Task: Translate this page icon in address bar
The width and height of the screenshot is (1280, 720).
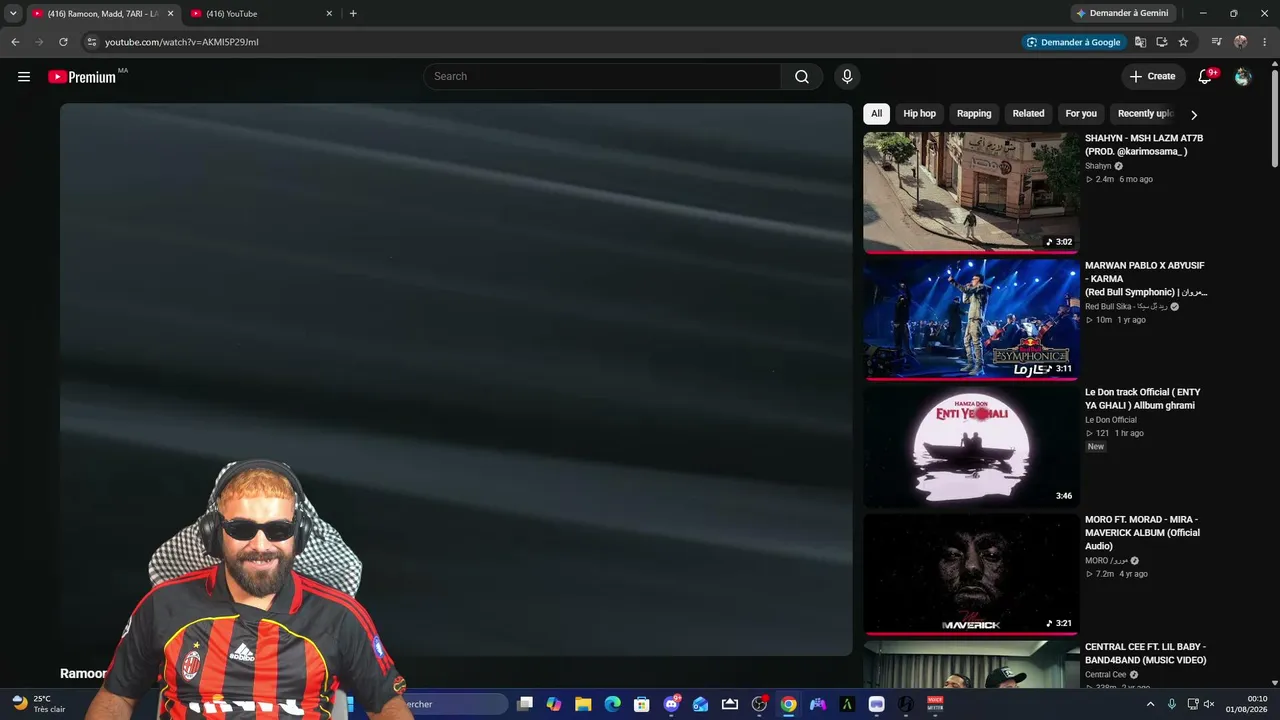Action: tap(1140, 42)
